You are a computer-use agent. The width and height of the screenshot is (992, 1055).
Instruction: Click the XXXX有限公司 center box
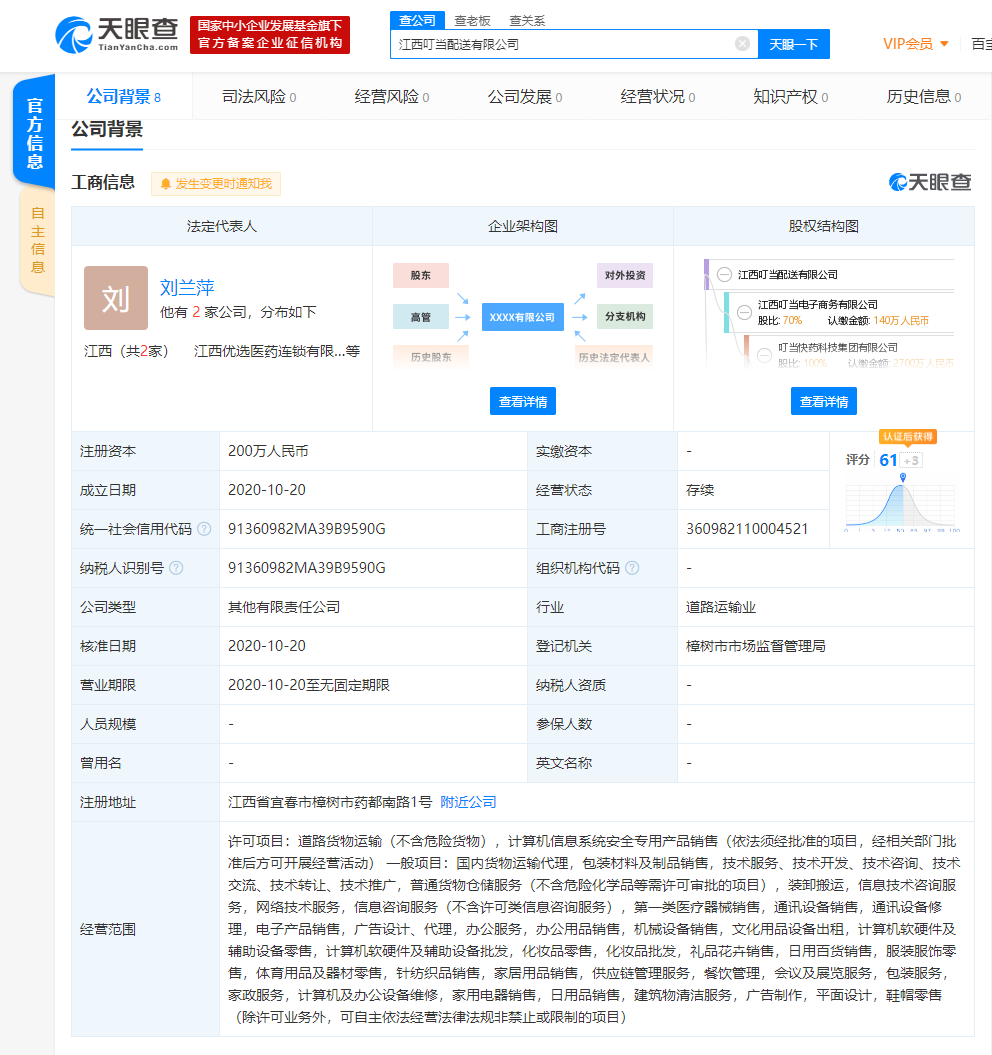(522, 317)
